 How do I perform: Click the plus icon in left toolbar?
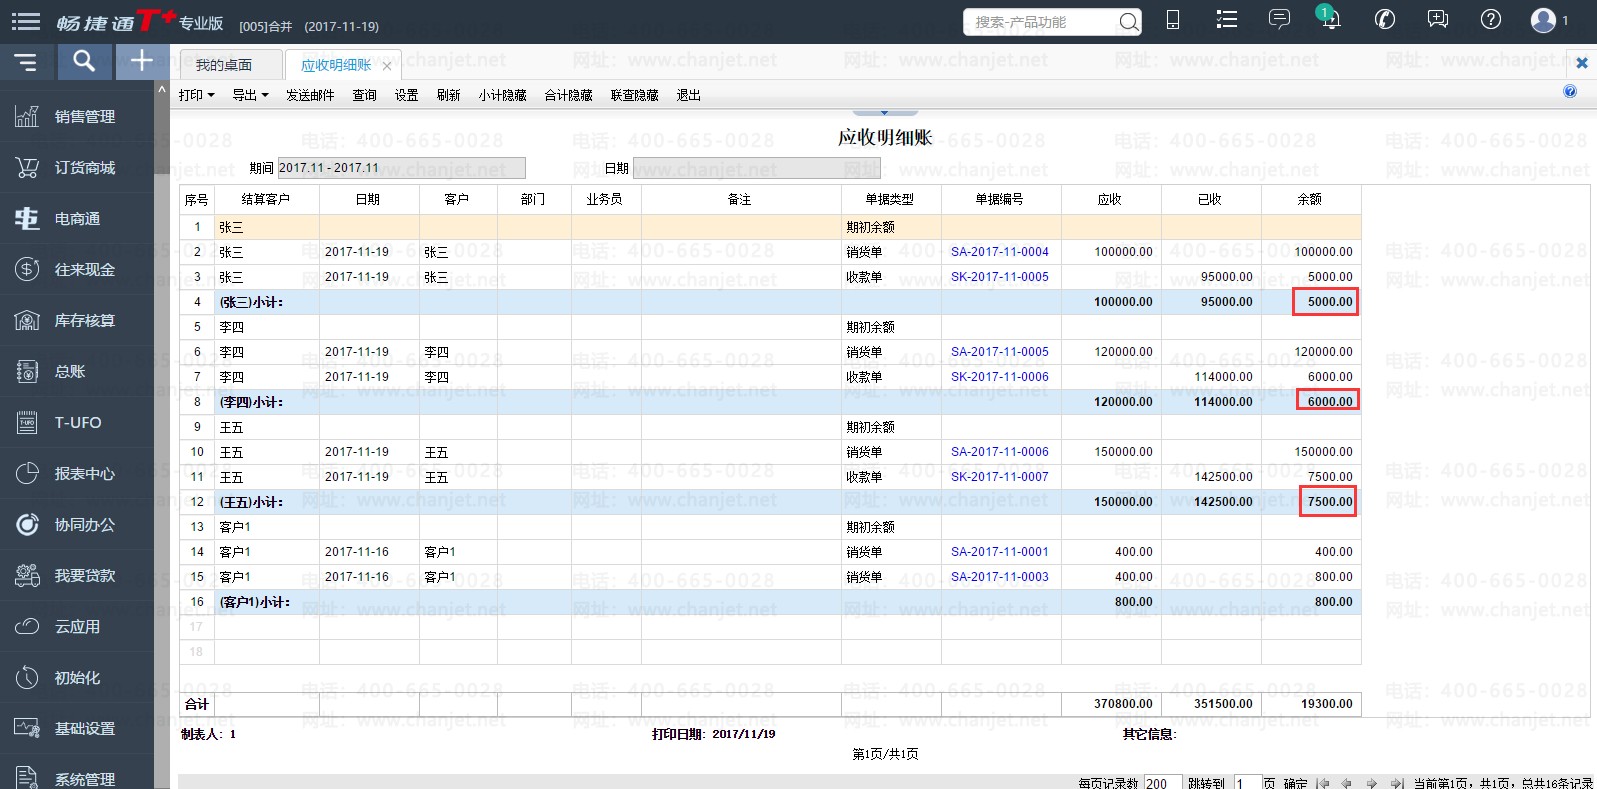[142, 62]
